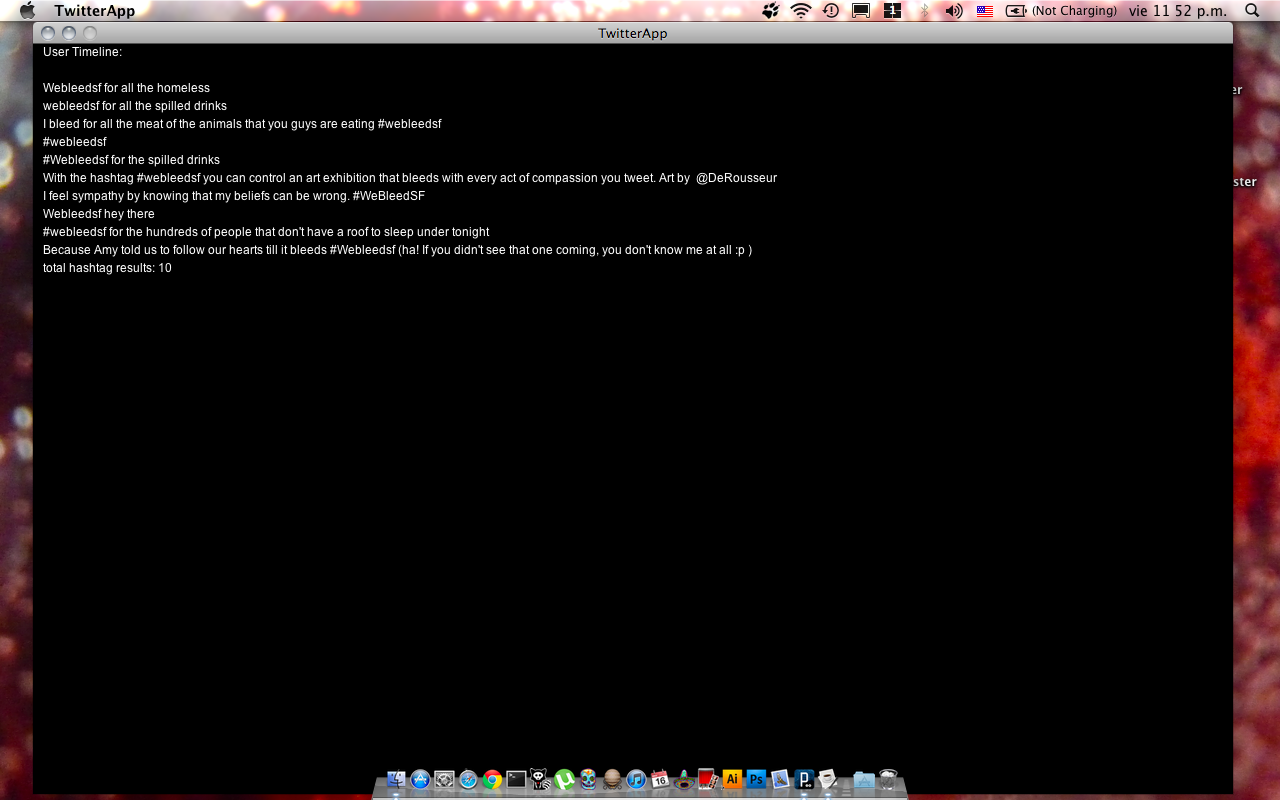Click the sugar skull dock icon
The image size is (1280, 800).
click(x=588, y=779)
